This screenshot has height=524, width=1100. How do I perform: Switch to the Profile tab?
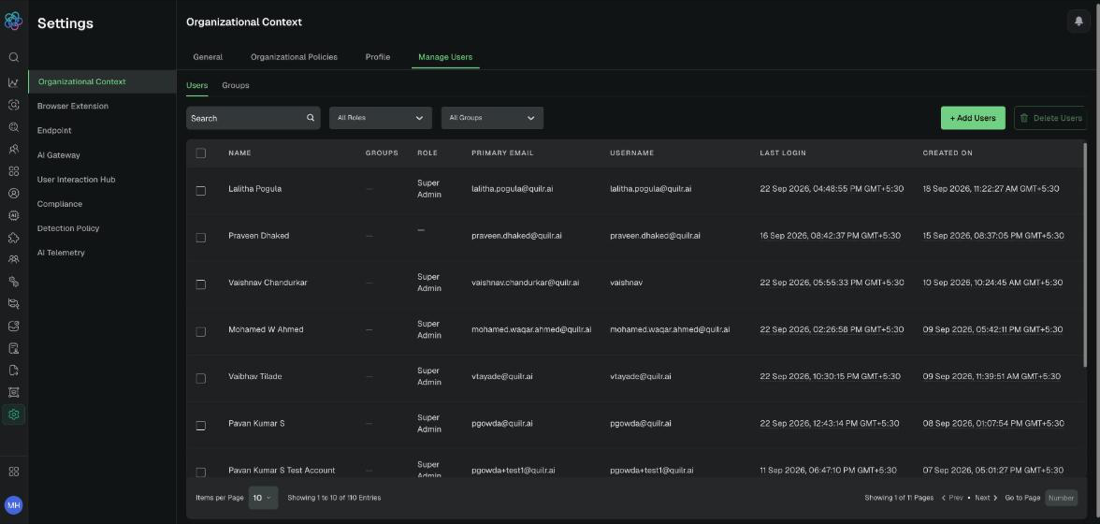tap(377, 57)
